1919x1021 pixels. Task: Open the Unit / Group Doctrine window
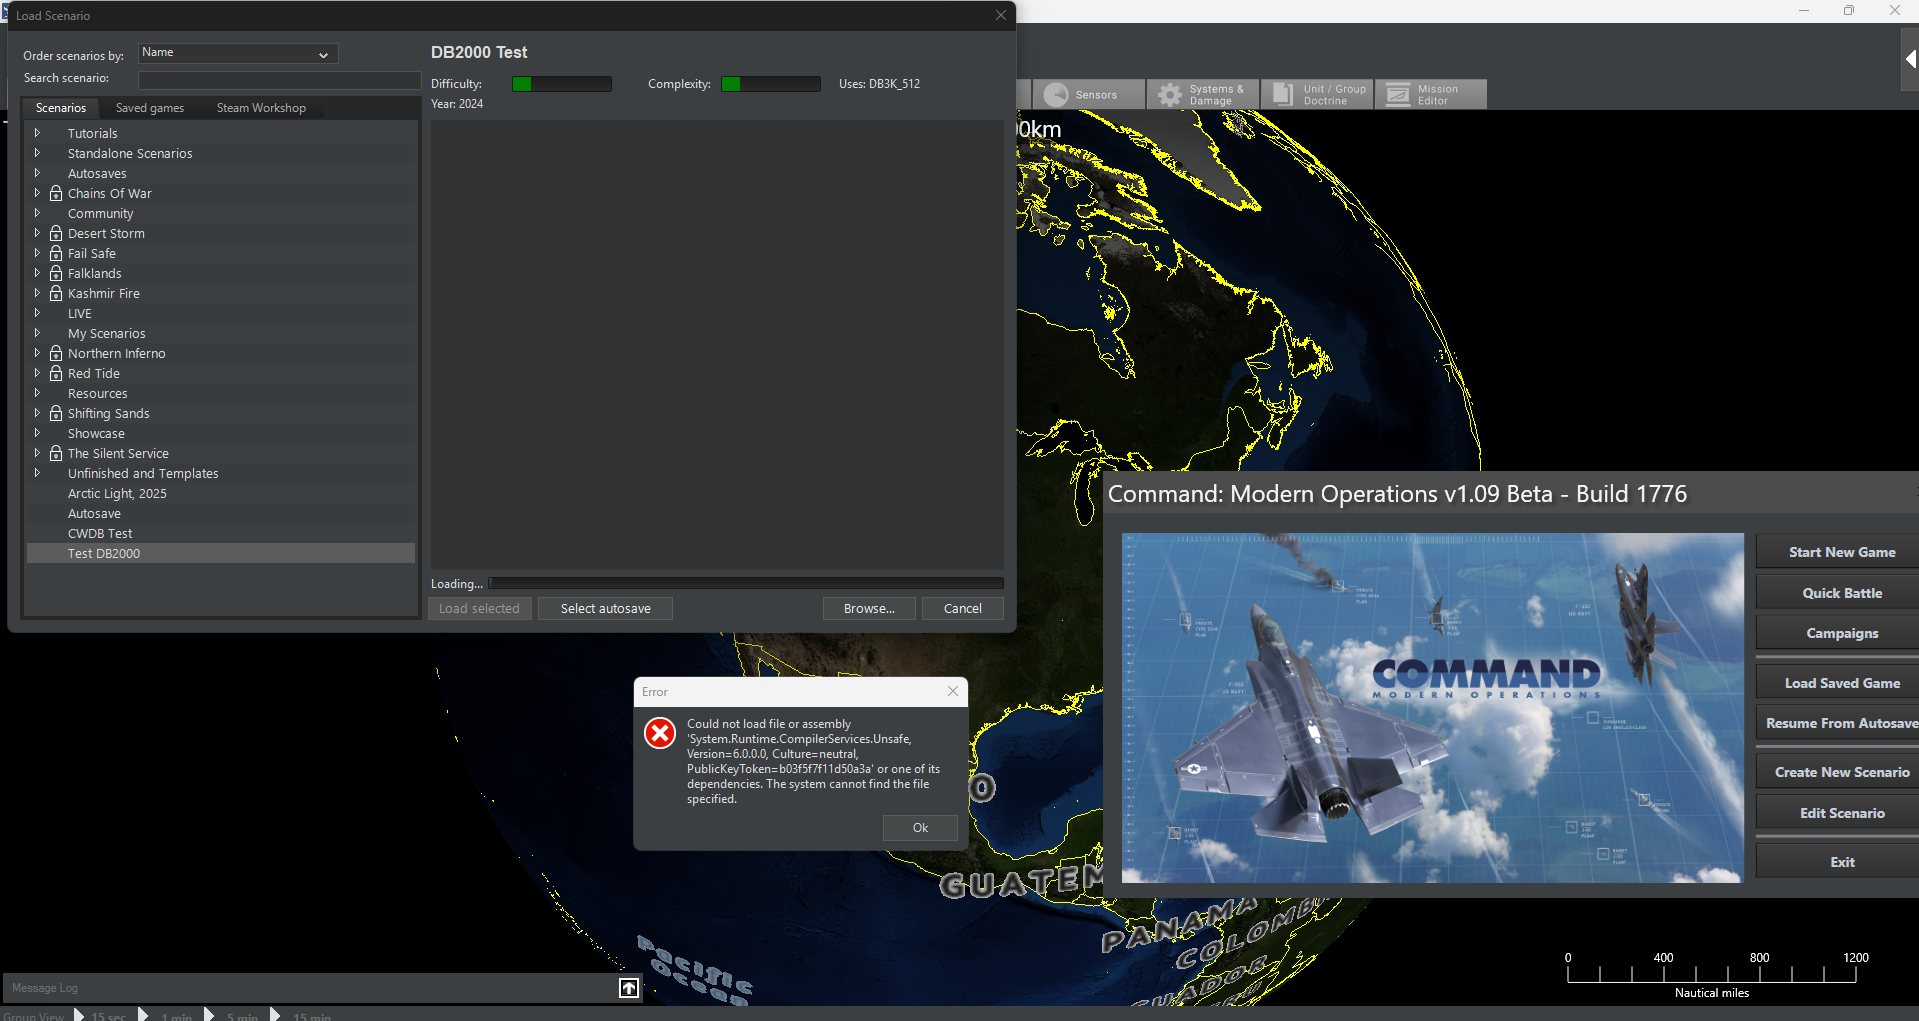pyautogui.click(x=1316, y=94)
